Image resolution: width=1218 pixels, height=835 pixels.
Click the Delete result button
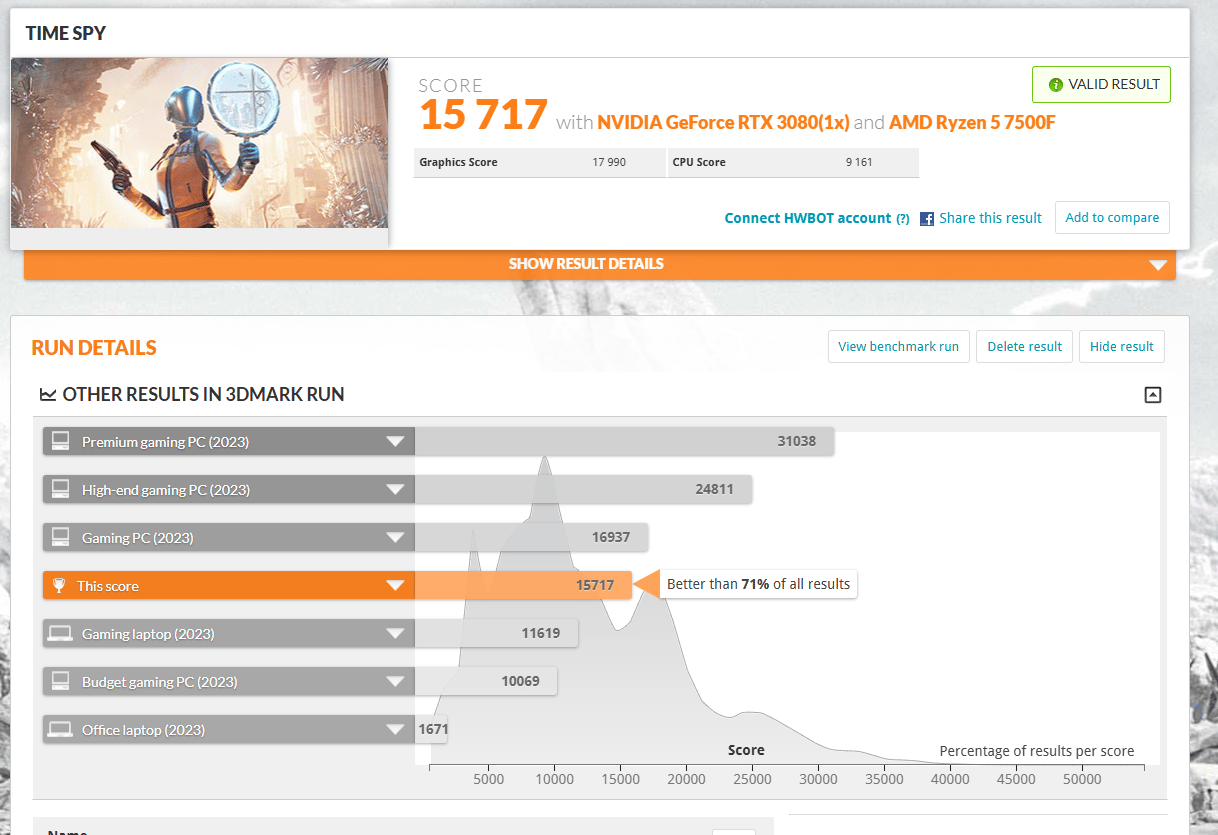pos(1024,347)
